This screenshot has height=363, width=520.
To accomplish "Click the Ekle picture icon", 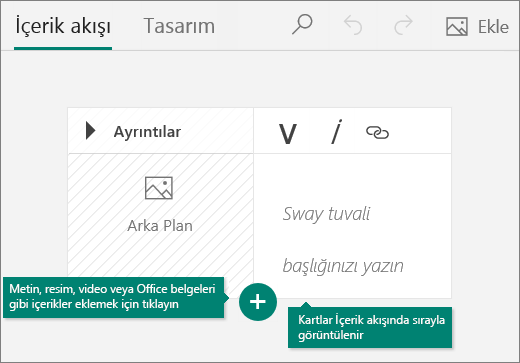I will pos(457,27).
